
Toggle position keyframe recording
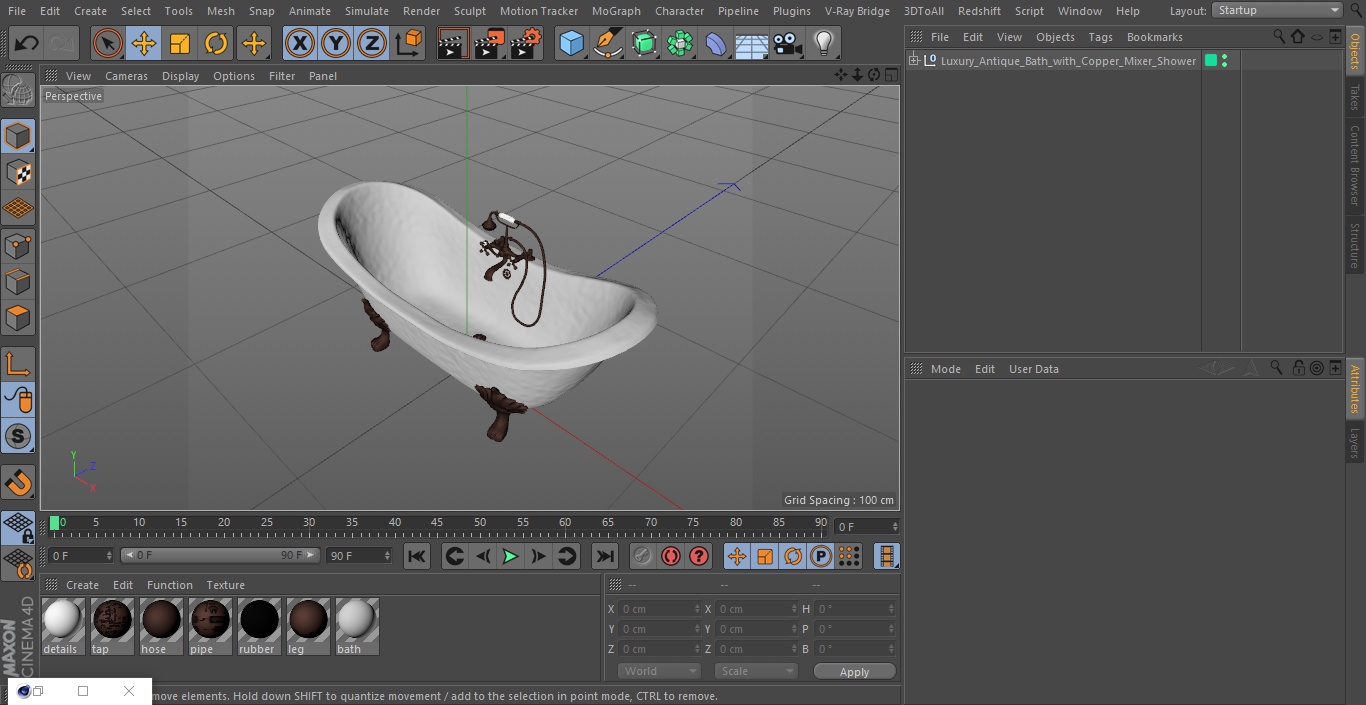(x=737, y=556)
